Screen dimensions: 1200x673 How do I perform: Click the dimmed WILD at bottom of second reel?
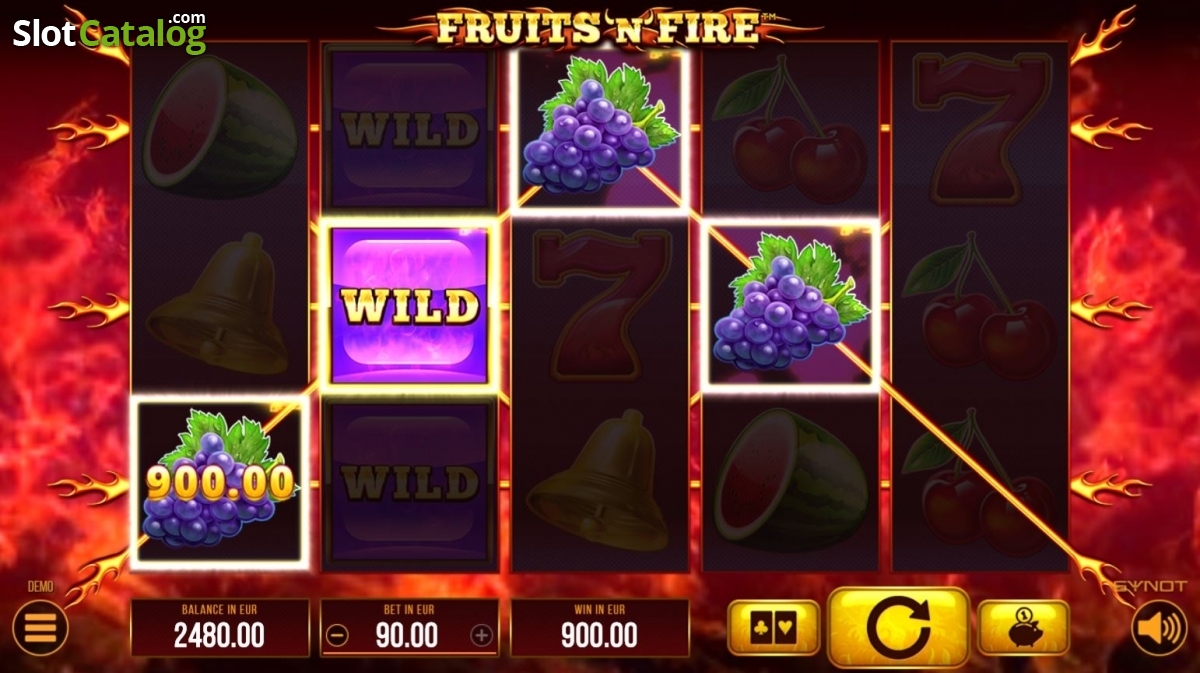click(409, 483)
